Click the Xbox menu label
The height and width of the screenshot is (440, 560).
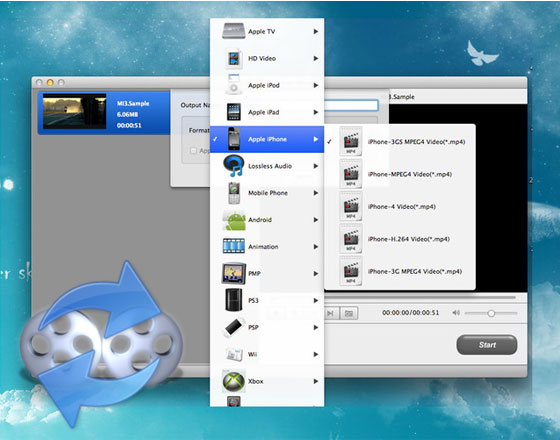pyautogui.click(x=256, y=381)
